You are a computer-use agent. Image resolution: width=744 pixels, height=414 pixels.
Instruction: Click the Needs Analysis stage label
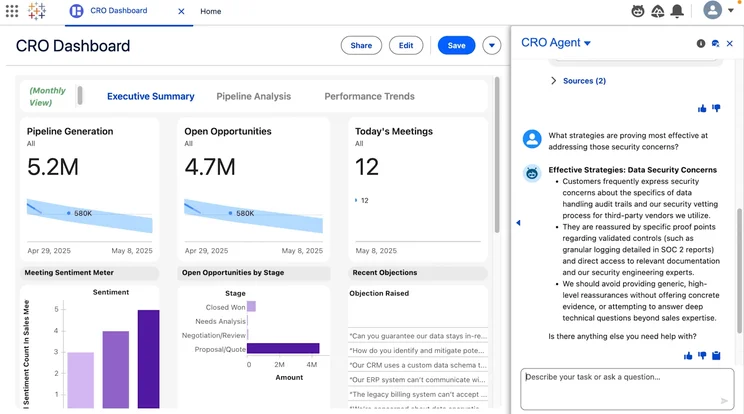coord(220,322)
